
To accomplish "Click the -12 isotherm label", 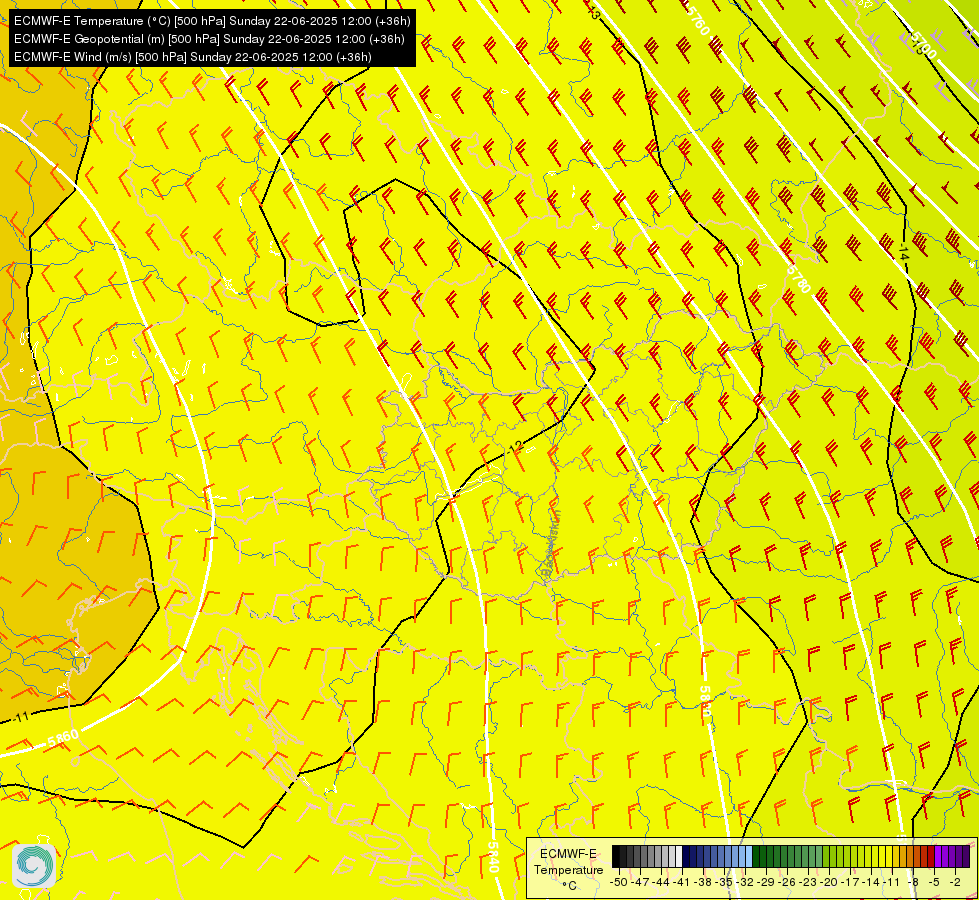I will click(514, 447).
